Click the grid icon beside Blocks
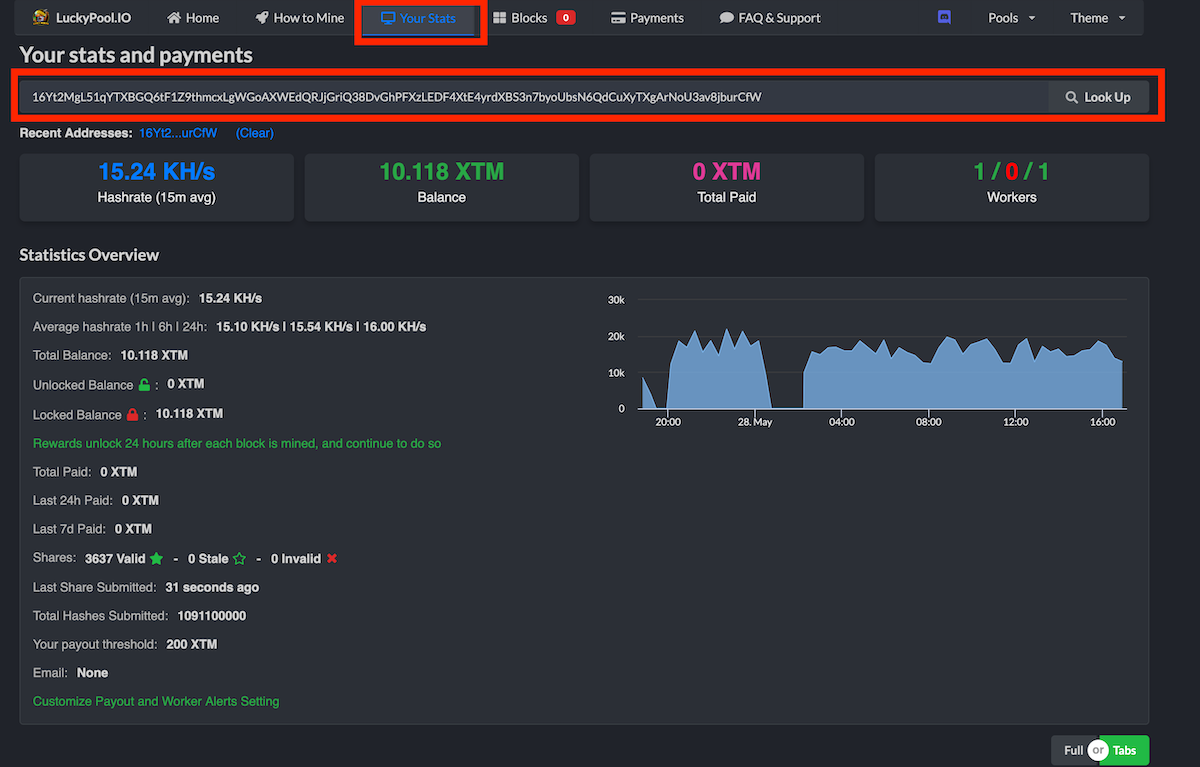Image resolution: width=1200 pixels, height=767 pixels. pyautogui.click(x=500, y=18)
